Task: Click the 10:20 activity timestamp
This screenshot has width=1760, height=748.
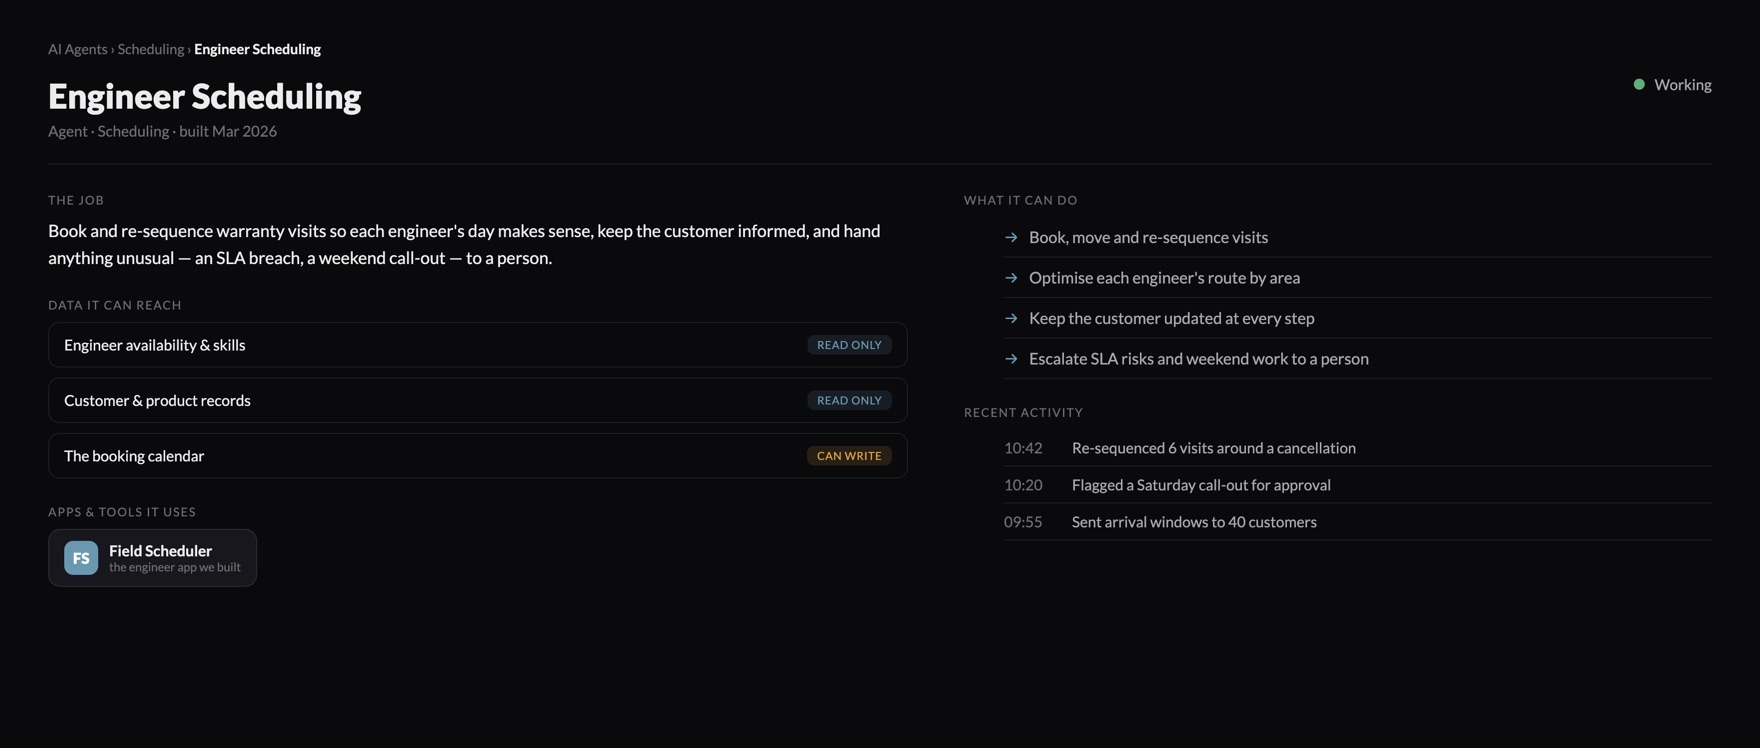Action: (x=1023, y=485)
